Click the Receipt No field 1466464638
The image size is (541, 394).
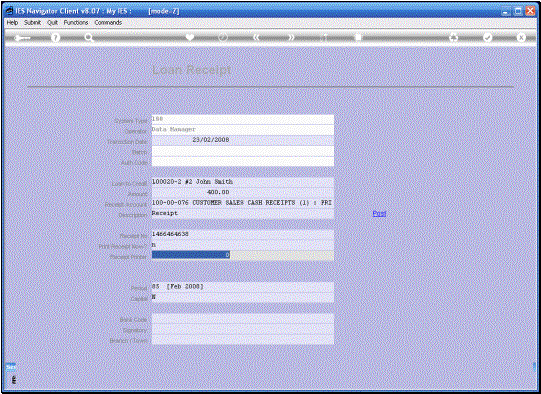click(x=243, y=235)
